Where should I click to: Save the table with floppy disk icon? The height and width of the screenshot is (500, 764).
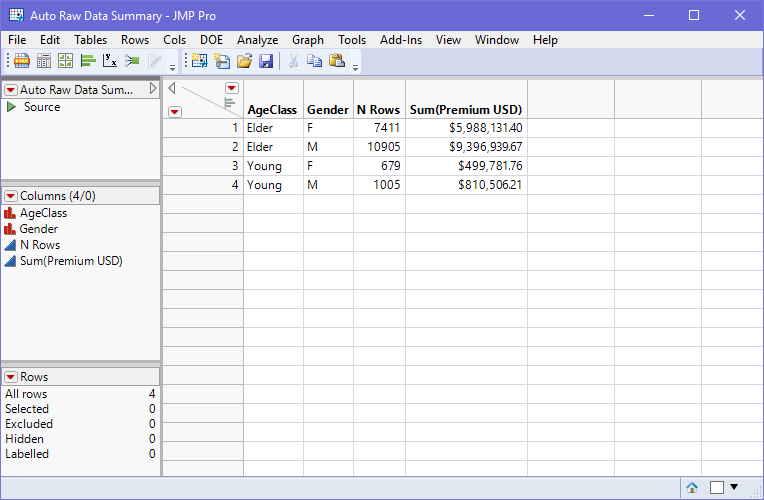point(266,60)
